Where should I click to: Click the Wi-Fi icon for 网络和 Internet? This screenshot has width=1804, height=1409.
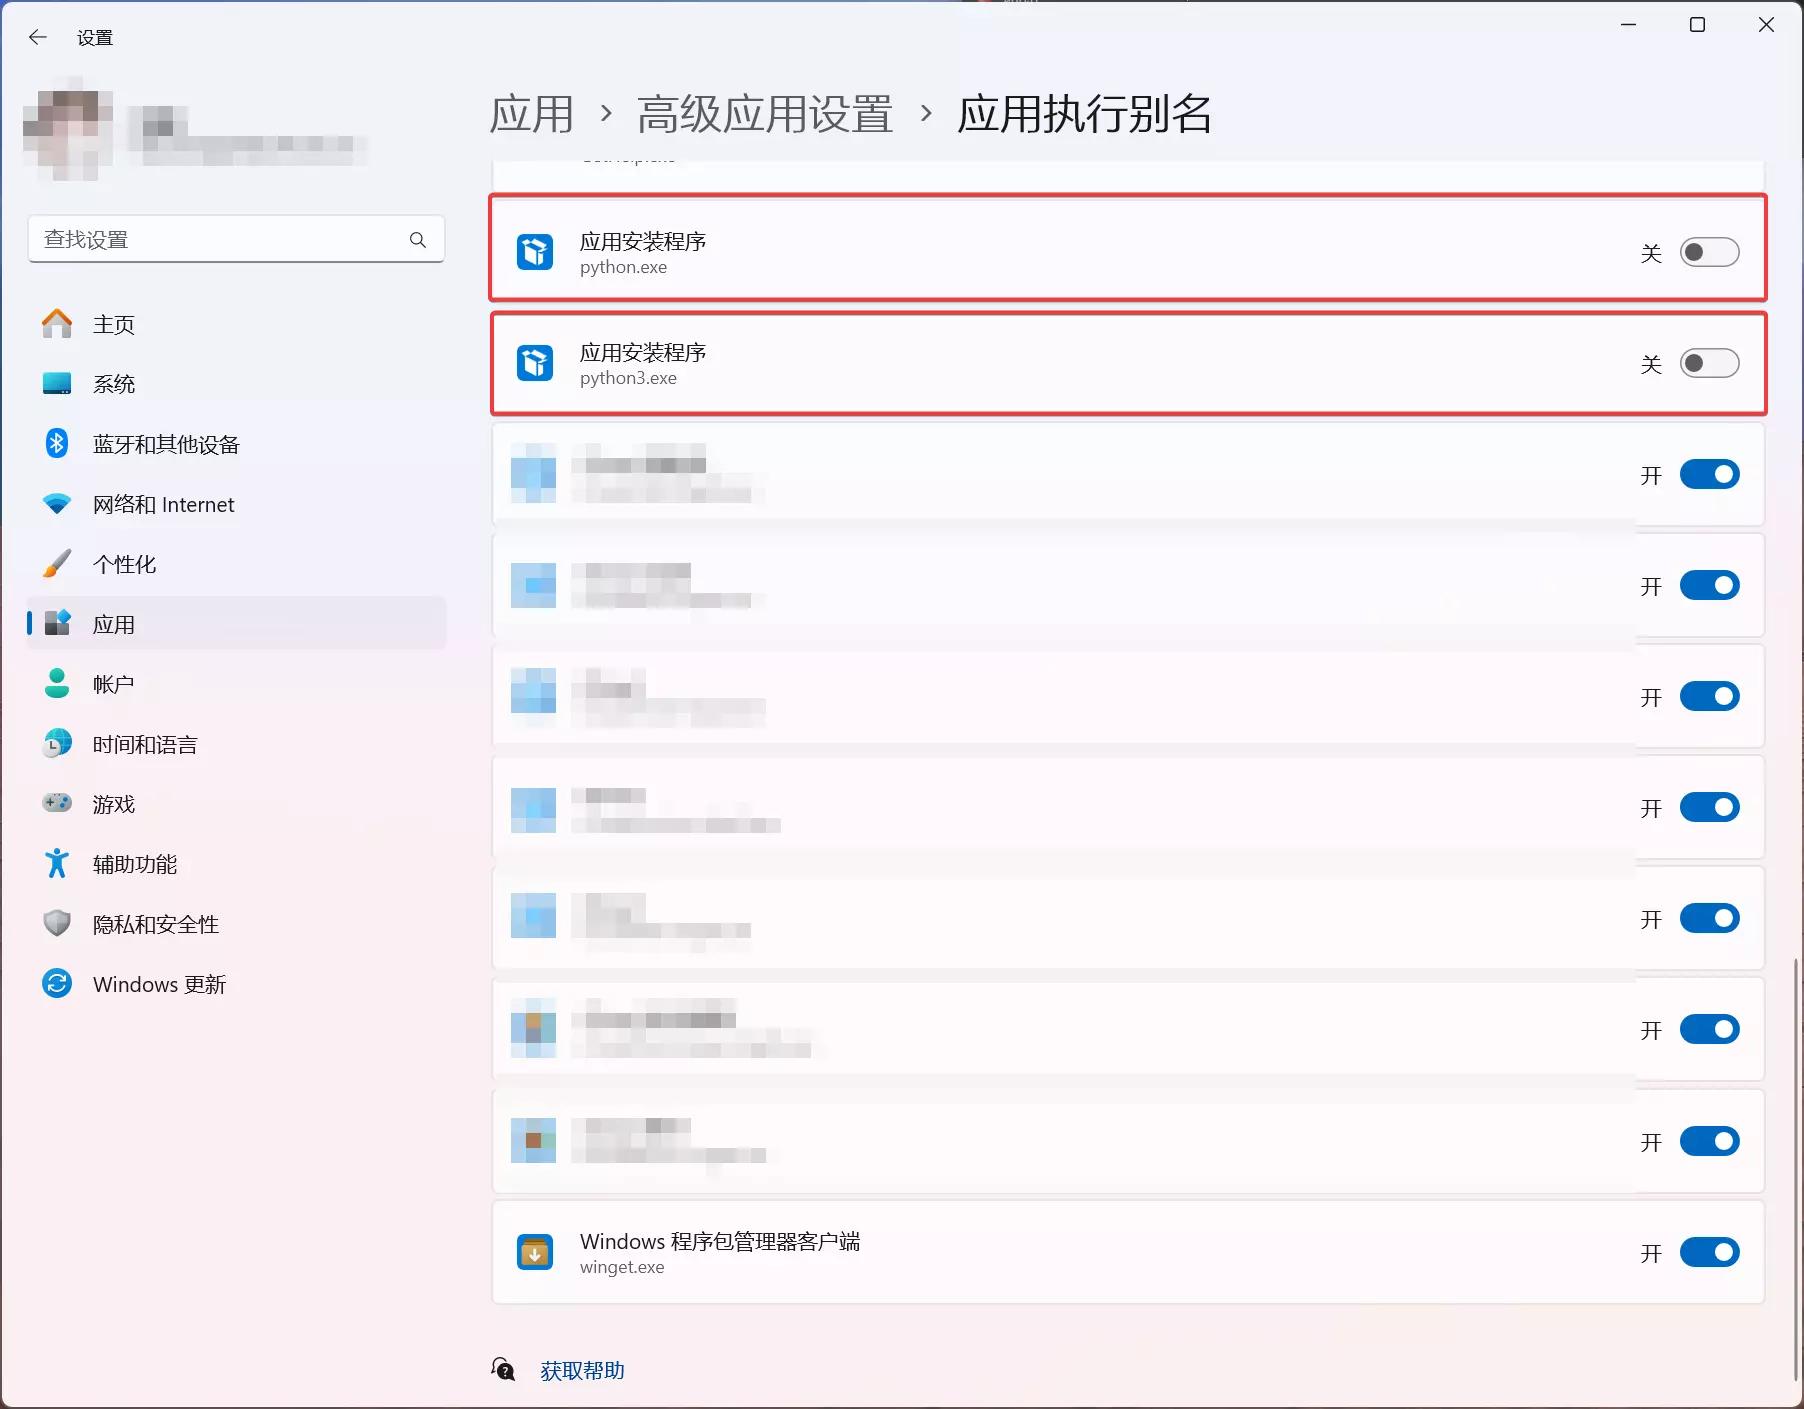[57, 504]
